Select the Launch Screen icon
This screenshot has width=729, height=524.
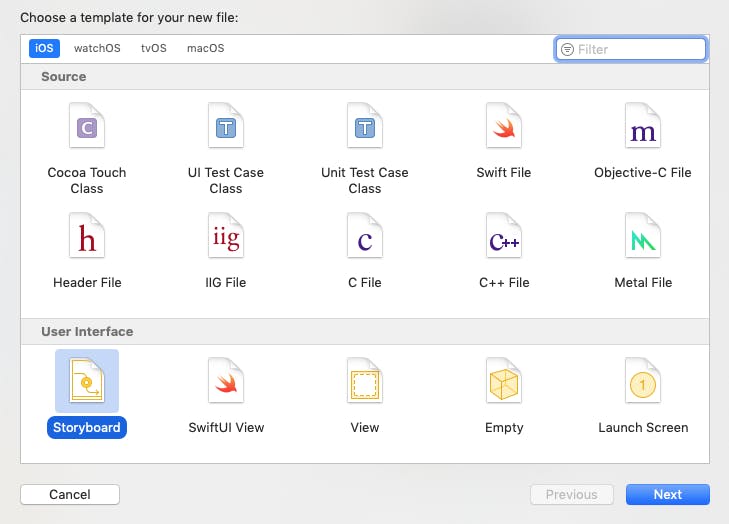pos(643,380)
